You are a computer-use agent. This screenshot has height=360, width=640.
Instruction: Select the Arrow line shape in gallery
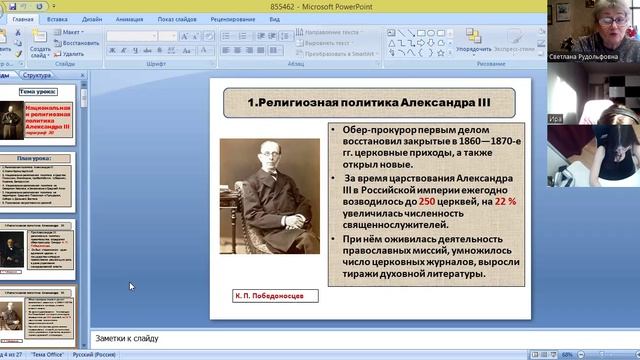click(411, 33)
